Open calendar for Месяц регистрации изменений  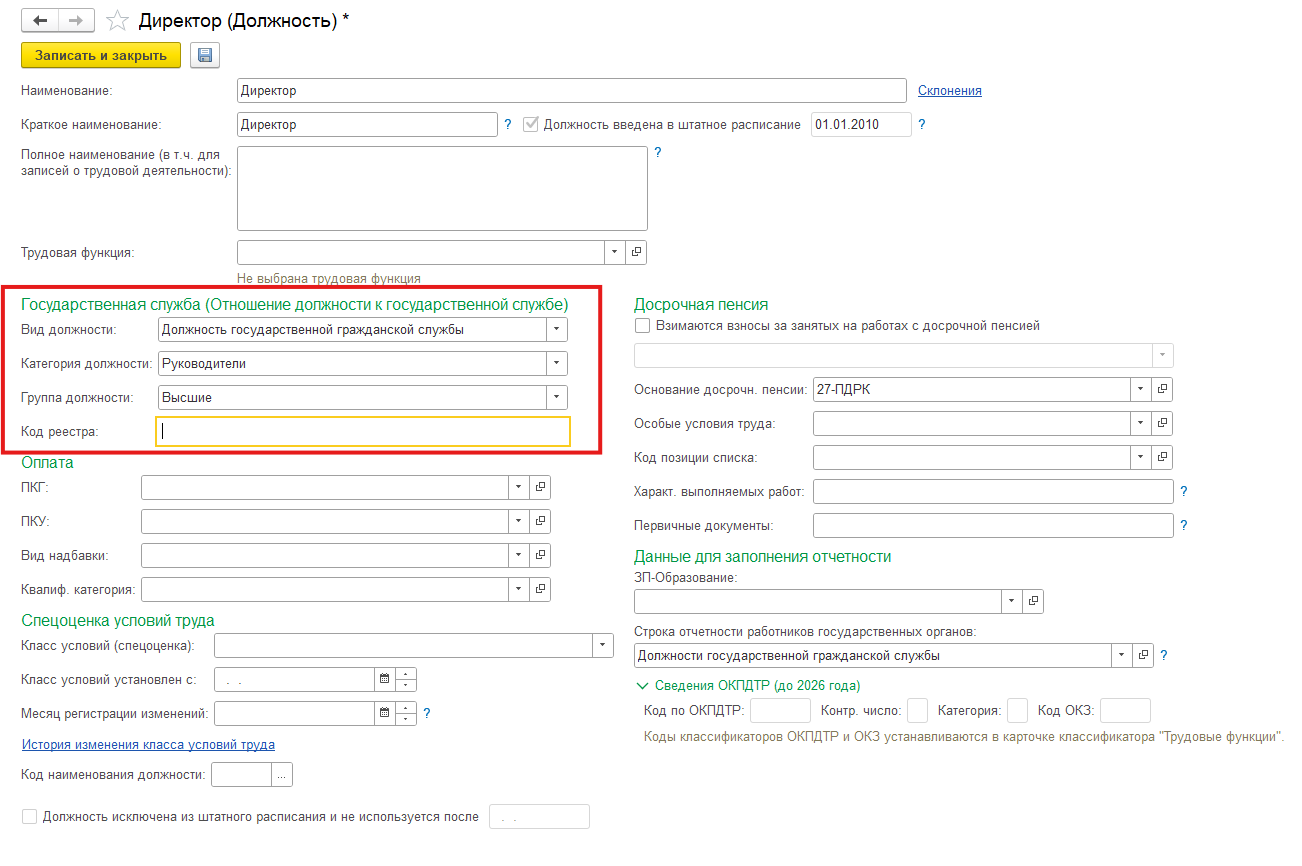point(384,714)
